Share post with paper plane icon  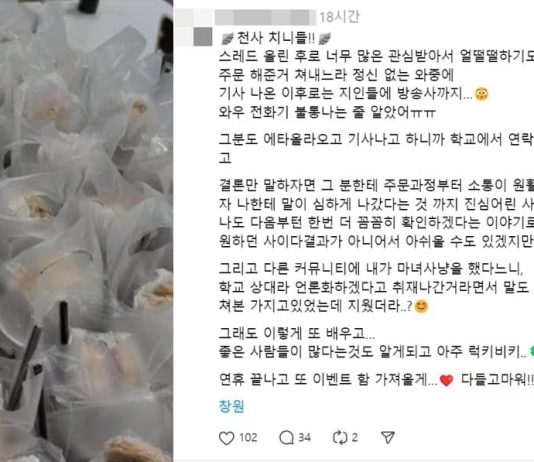(x=388, y=437)
